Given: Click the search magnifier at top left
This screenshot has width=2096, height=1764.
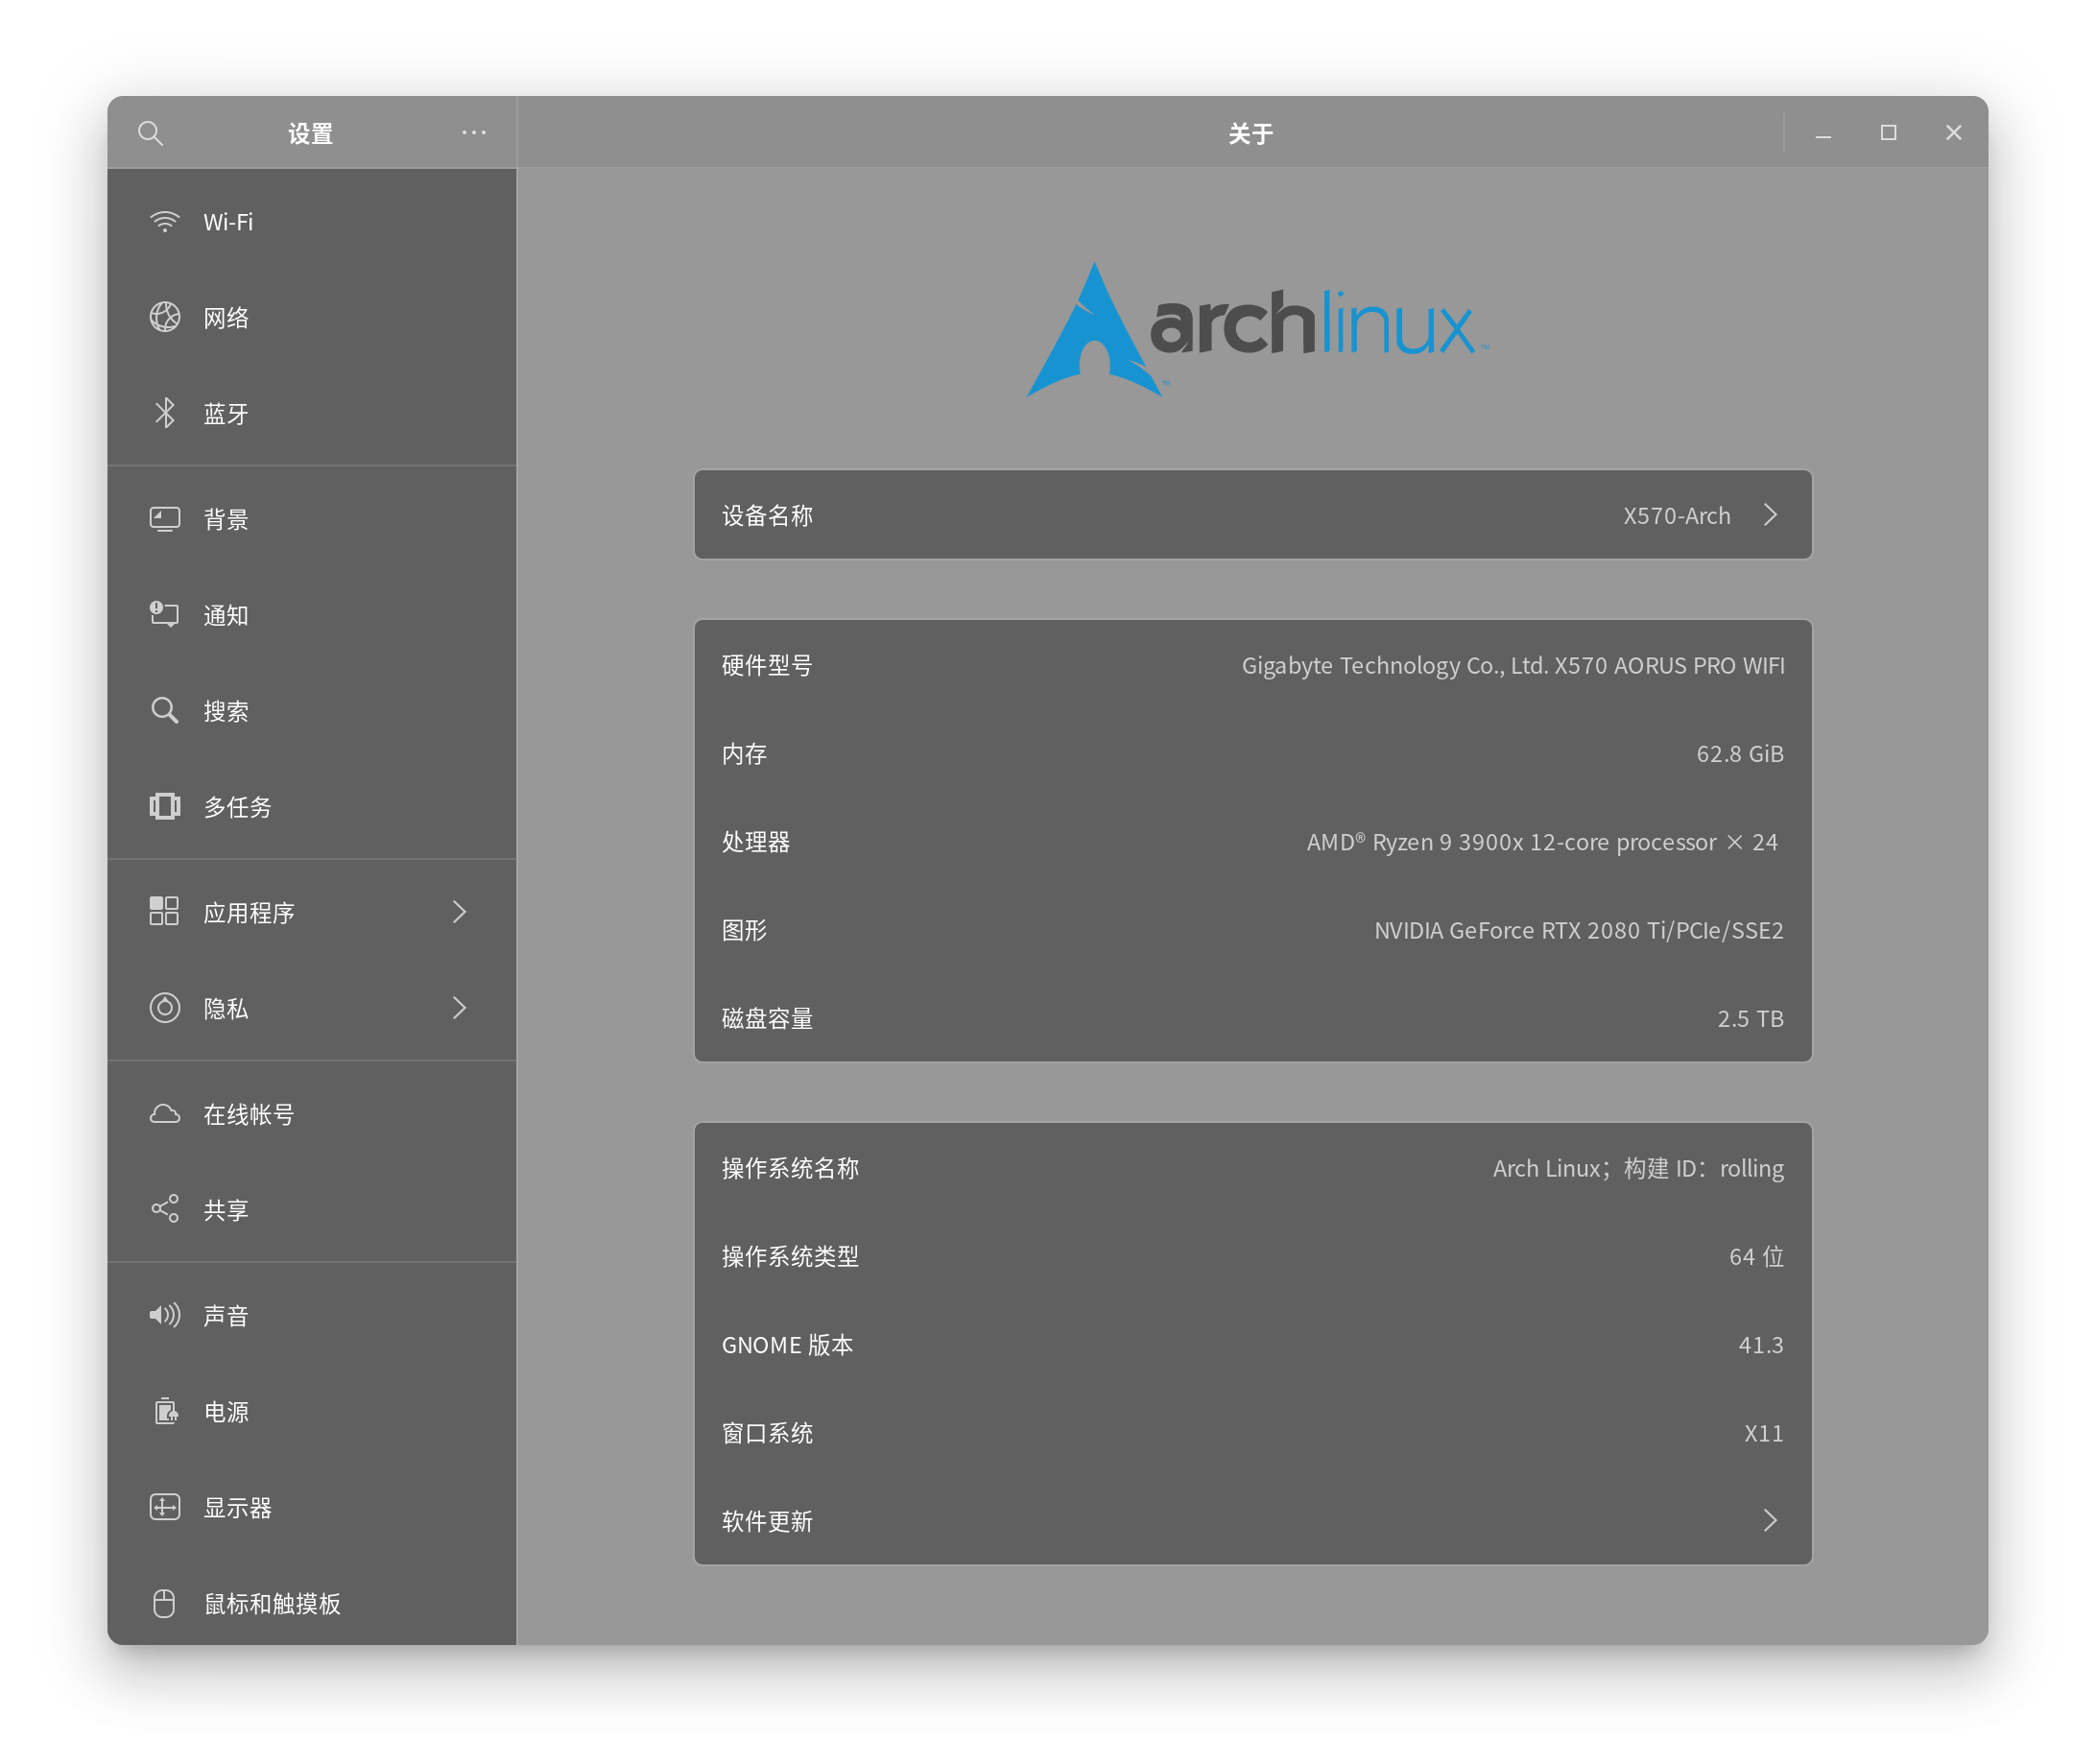Looking at the screenshot, I should 152,132.
